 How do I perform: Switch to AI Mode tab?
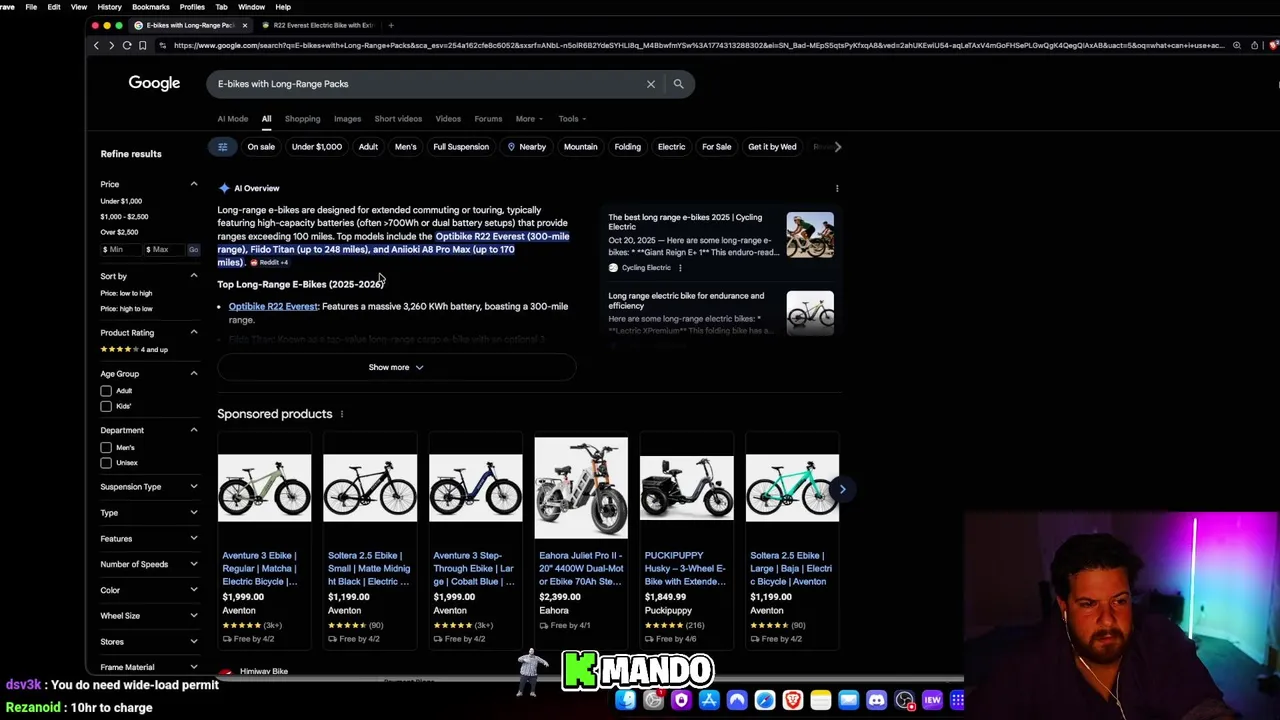click(233, 119)
